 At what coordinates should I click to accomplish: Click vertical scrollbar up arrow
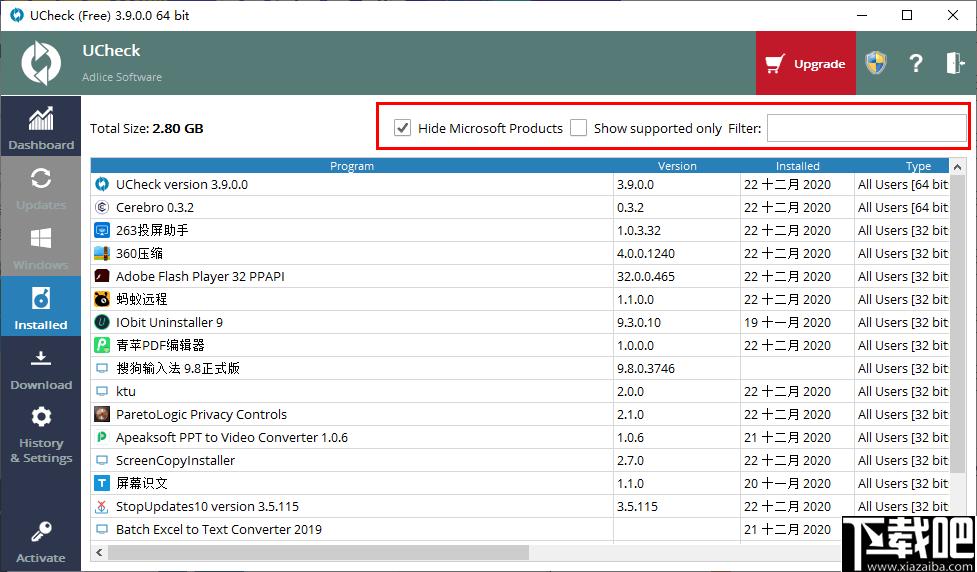956,166
